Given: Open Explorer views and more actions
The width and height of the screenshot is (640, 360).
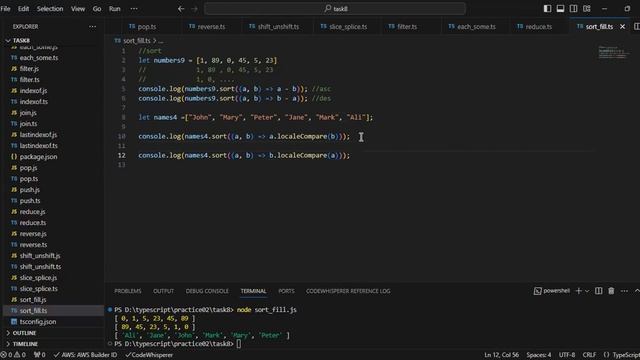Looking at the screenshot, I should point(93,27).
